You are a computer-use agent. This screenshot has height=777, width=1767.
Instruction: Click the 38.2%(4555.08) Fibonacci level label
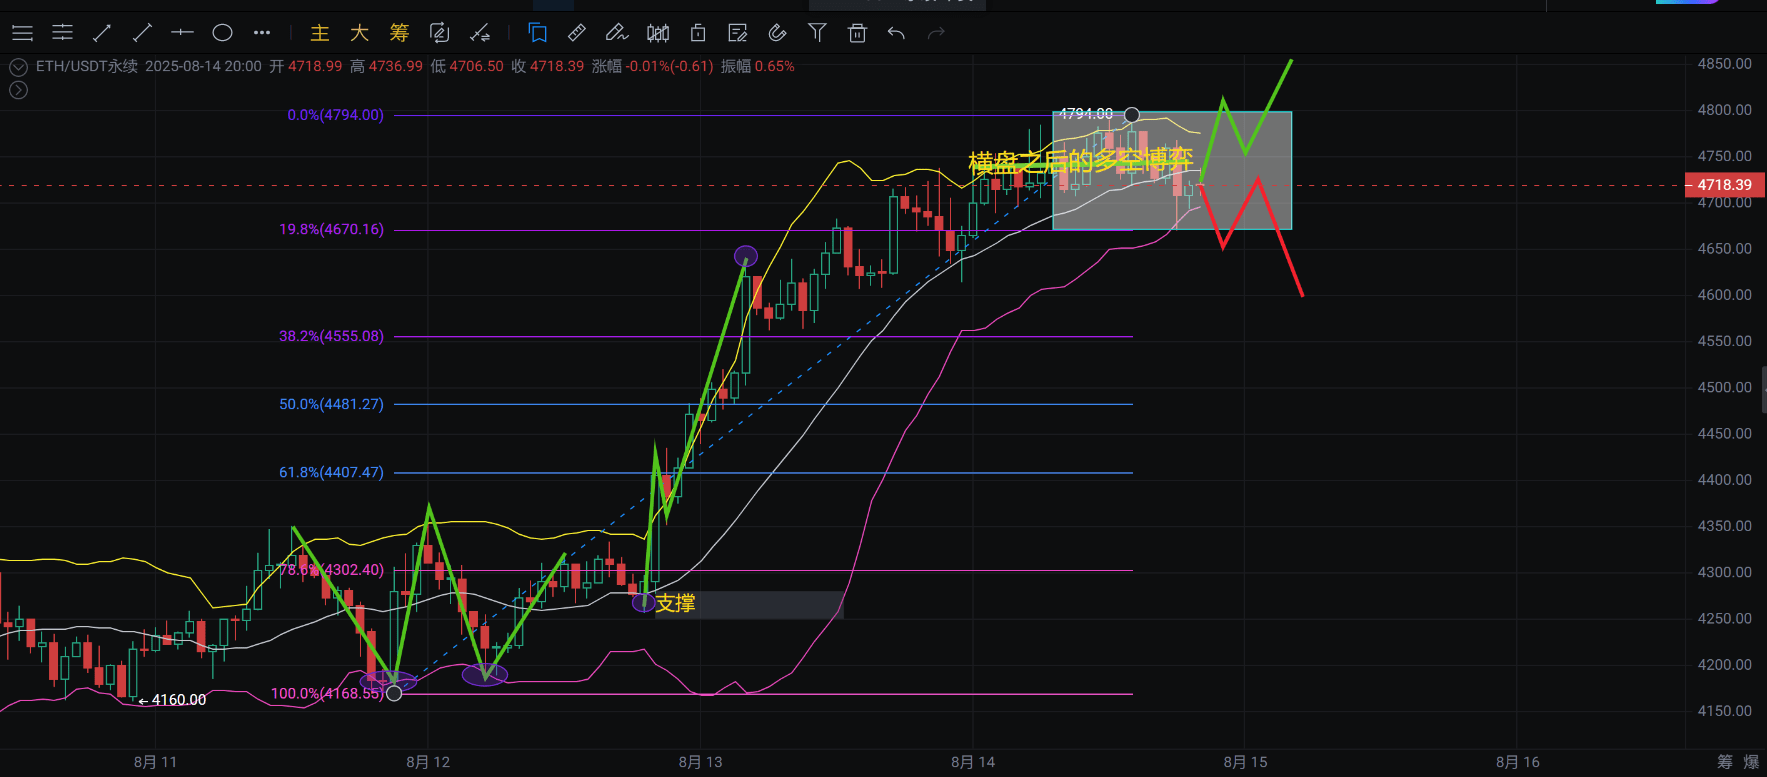tap(331, 336)
